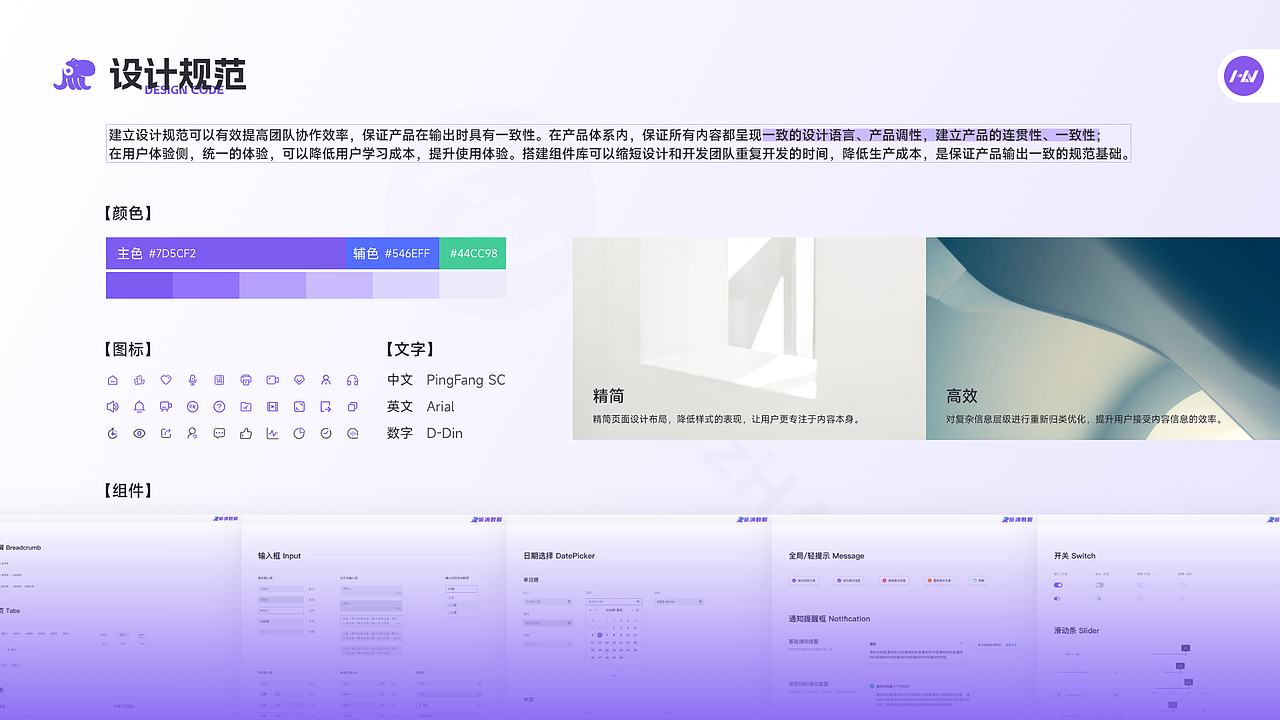Pick the secondary blue swatch #546EFF
Screen dimensions: 1280x720
click(x=392, y=253)
